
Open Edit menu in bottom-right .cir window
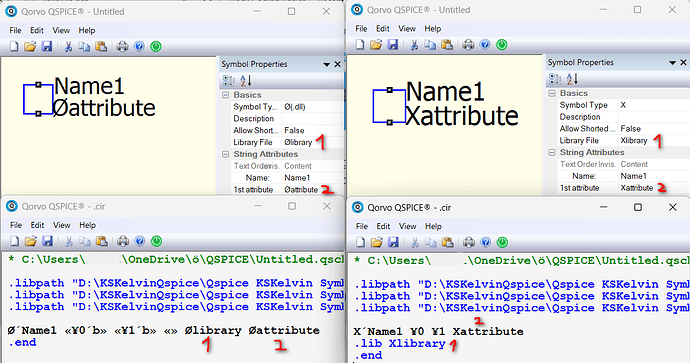(x=383, y=227)
